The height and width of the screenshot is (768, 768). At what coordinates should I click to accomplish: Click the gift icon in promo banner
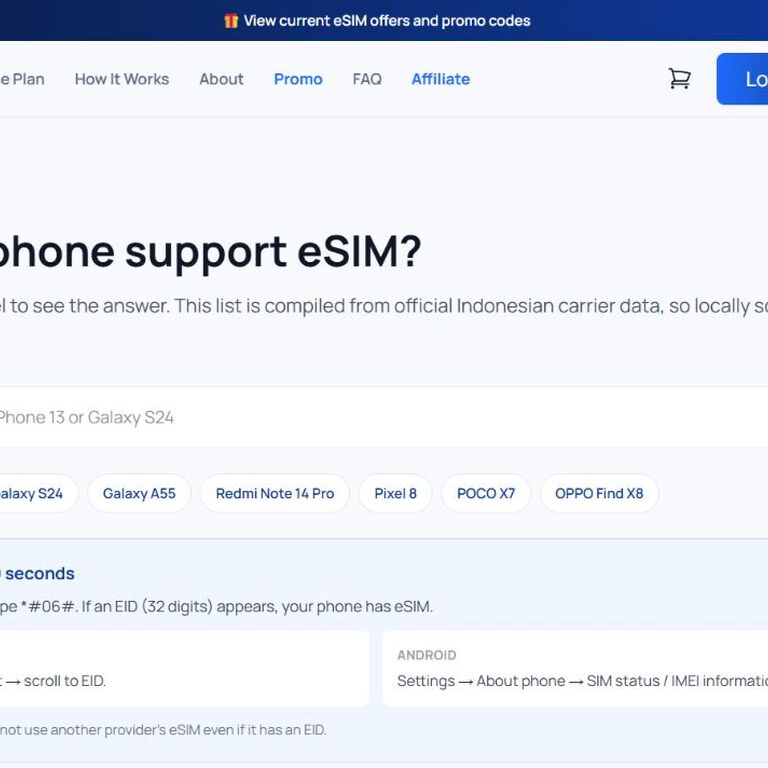pyautogui.click(x=231, y=21)
